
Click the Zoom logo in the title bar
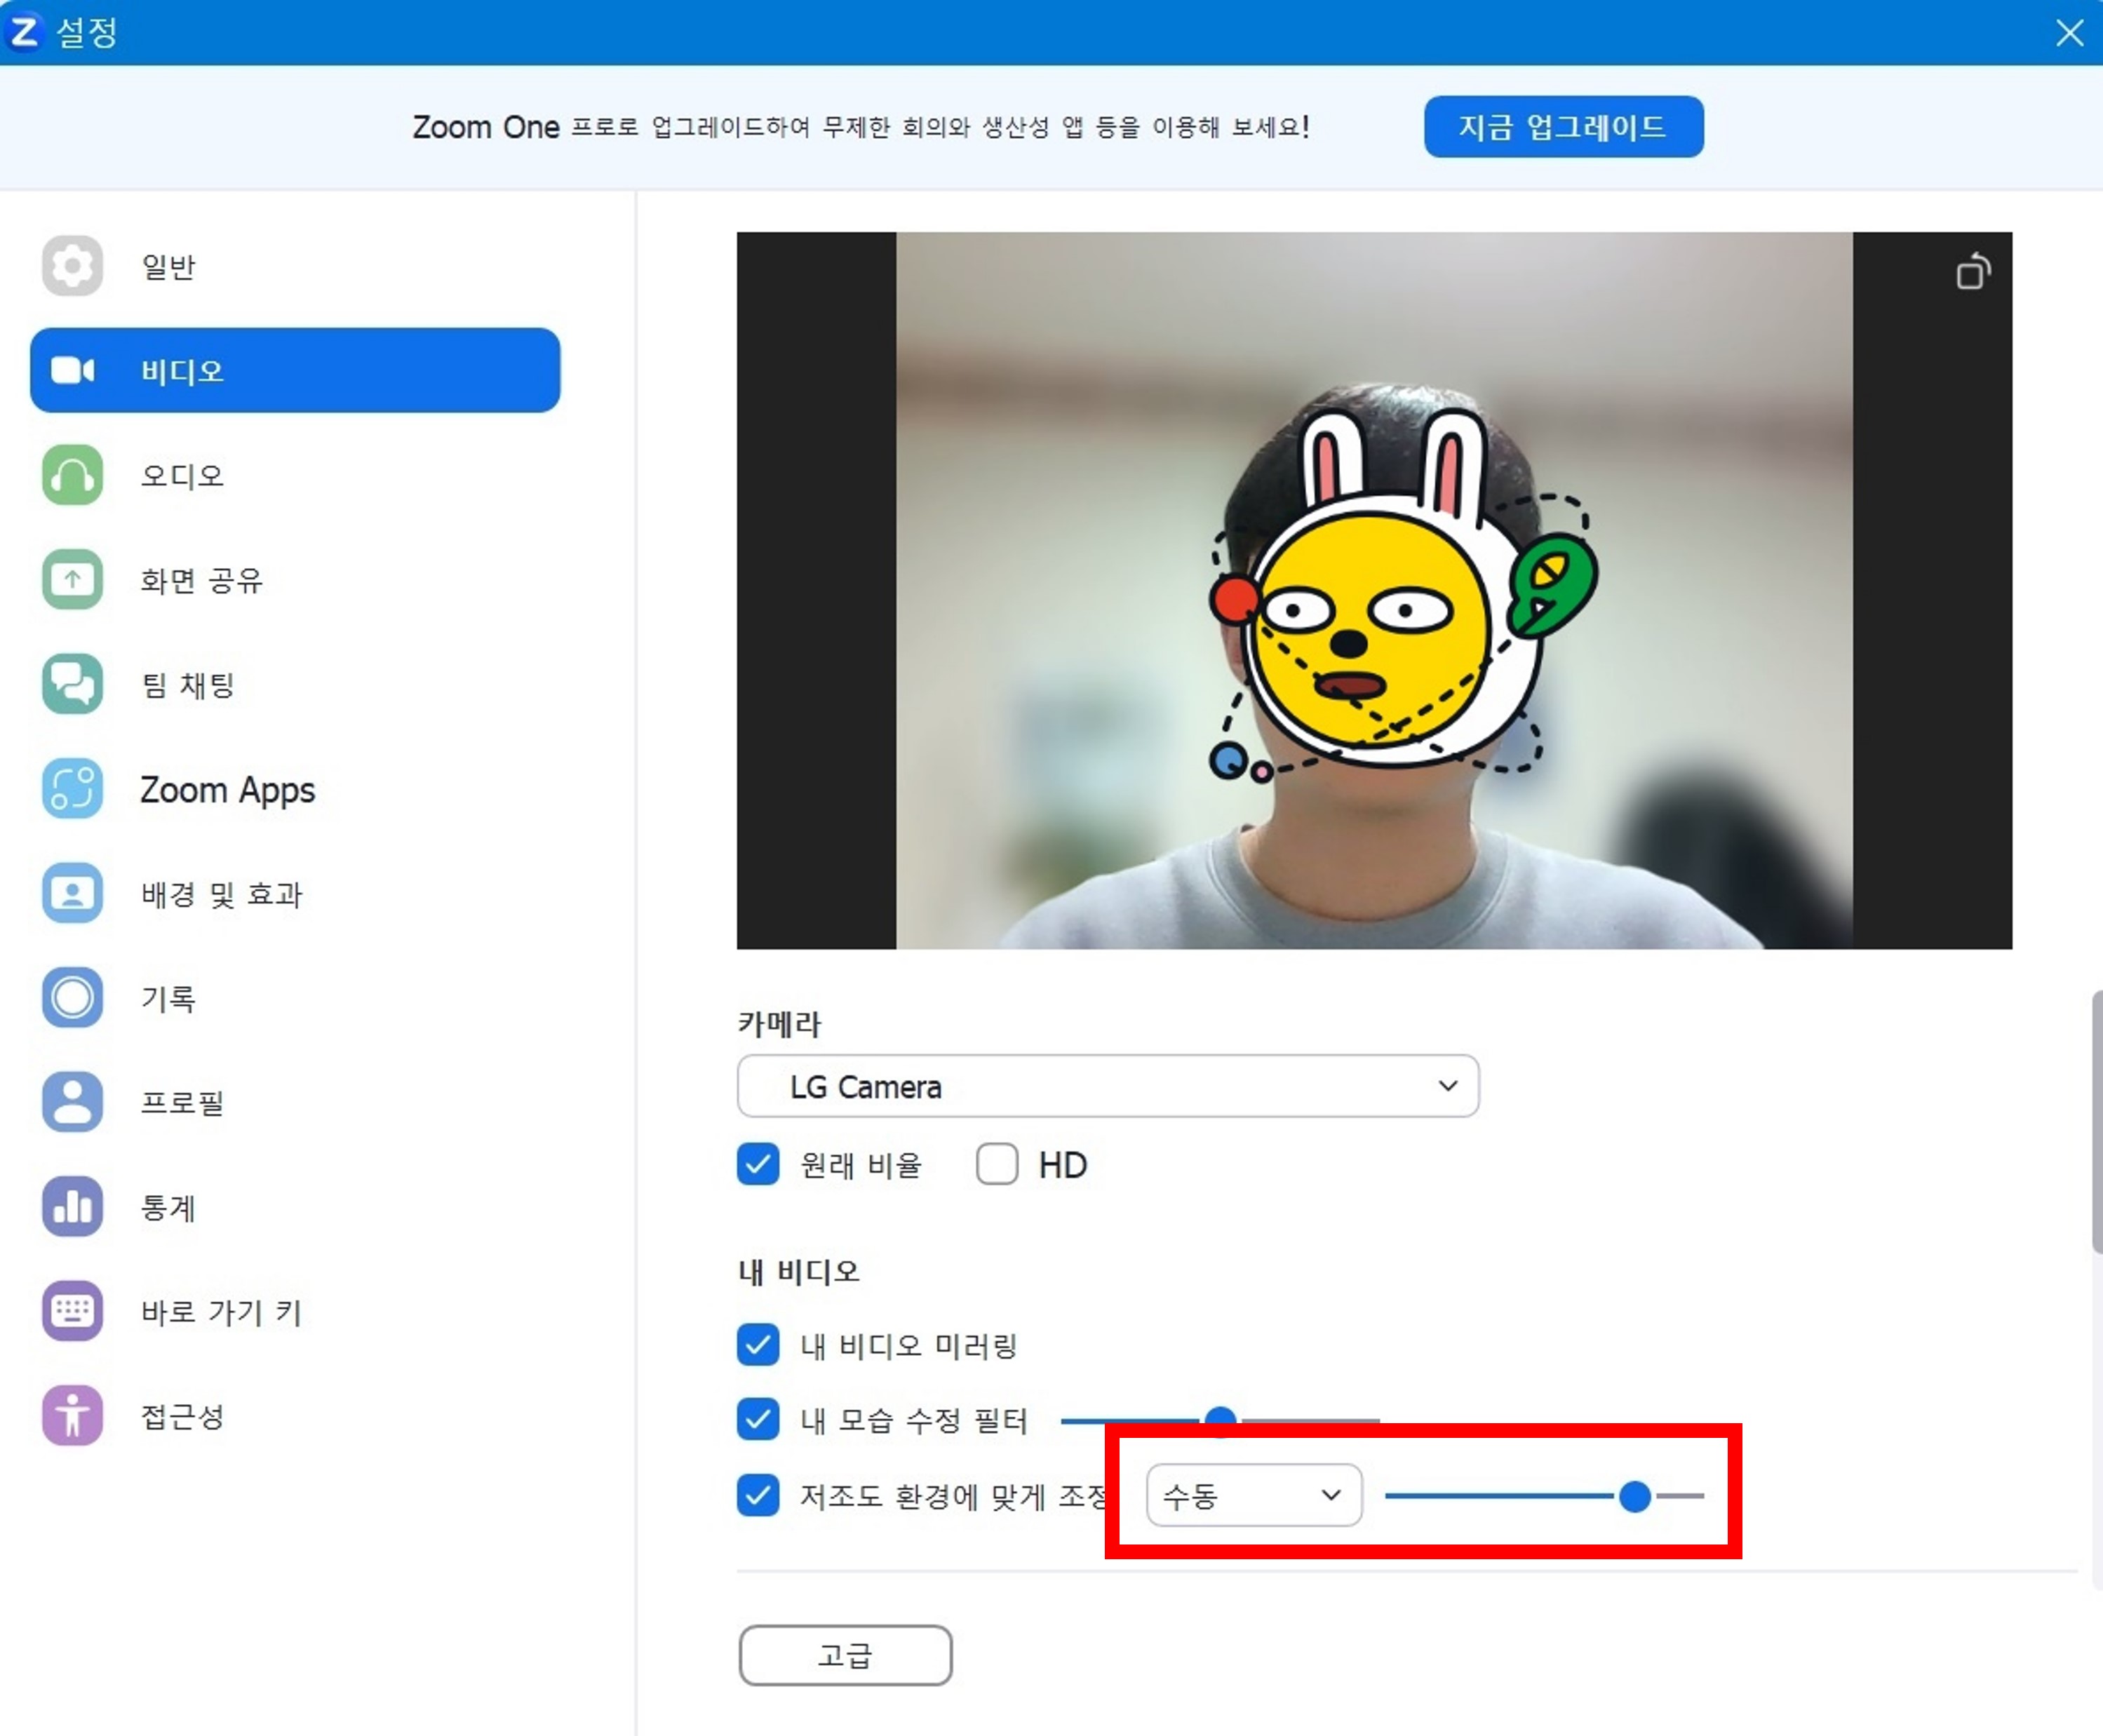(24, 32)
